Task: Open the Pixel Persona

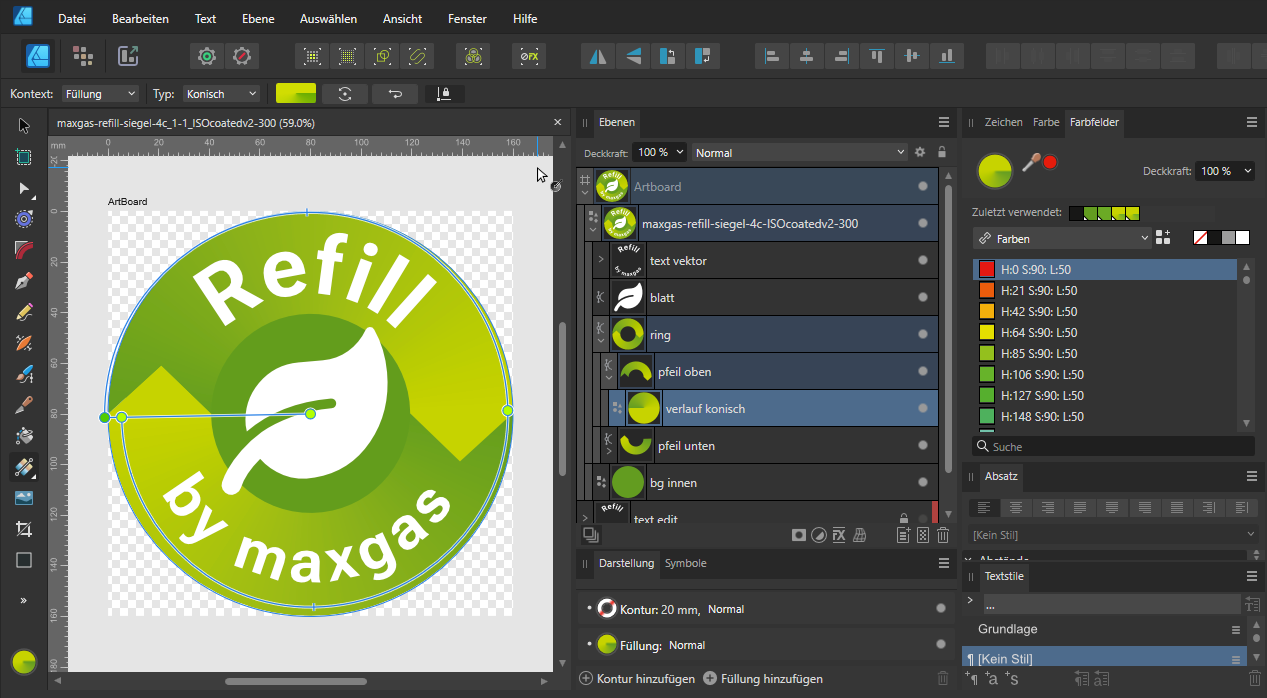Action: point(83,56)
